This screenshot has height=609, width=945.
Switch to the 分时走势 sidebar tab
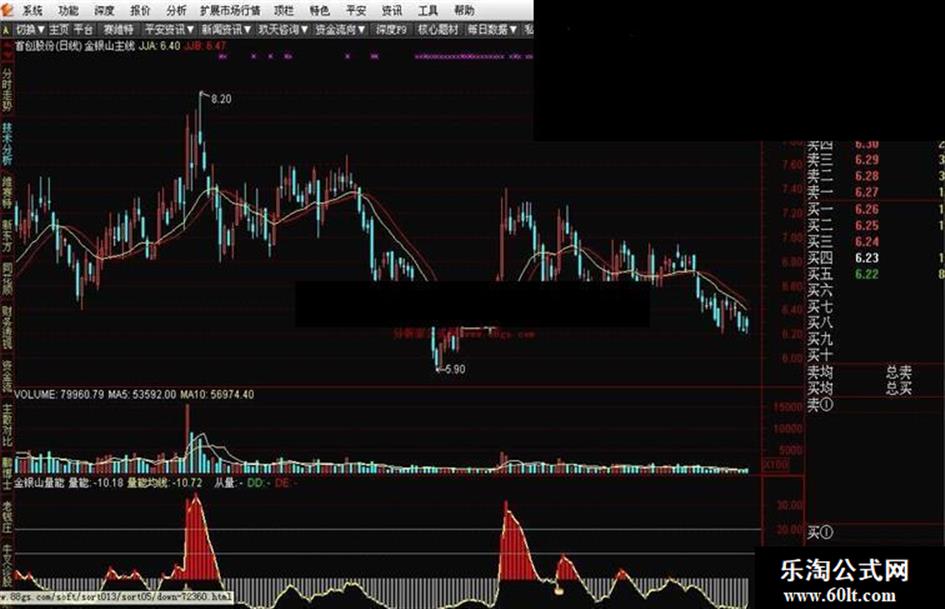tap(7, 90)
